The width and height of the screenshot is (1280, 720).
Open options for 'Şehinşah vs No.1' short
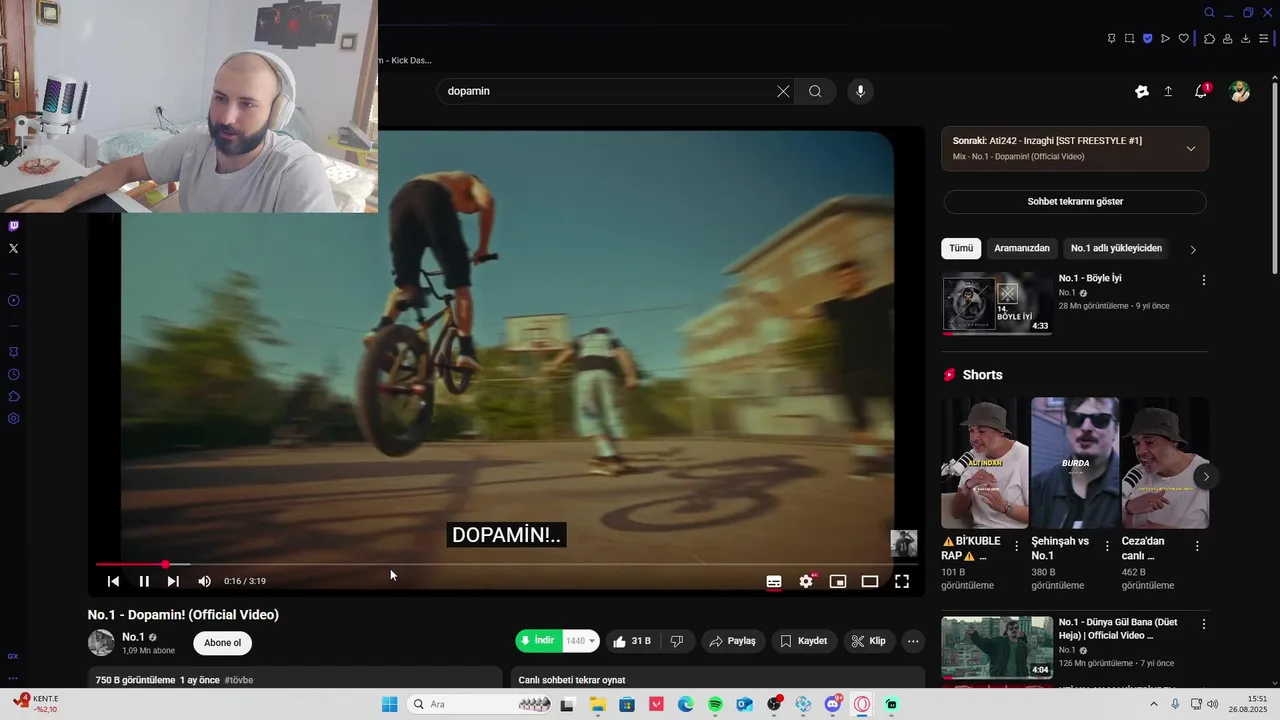click(1107, 546)
